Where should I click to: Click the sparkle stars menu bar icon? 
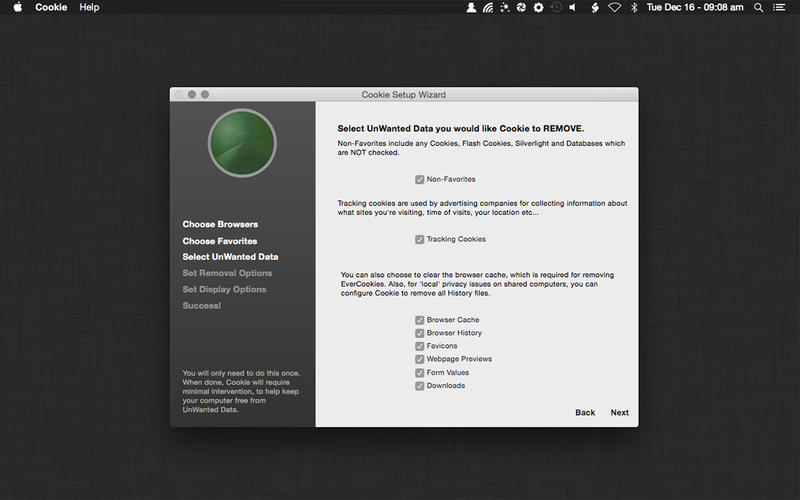point(505,7)
